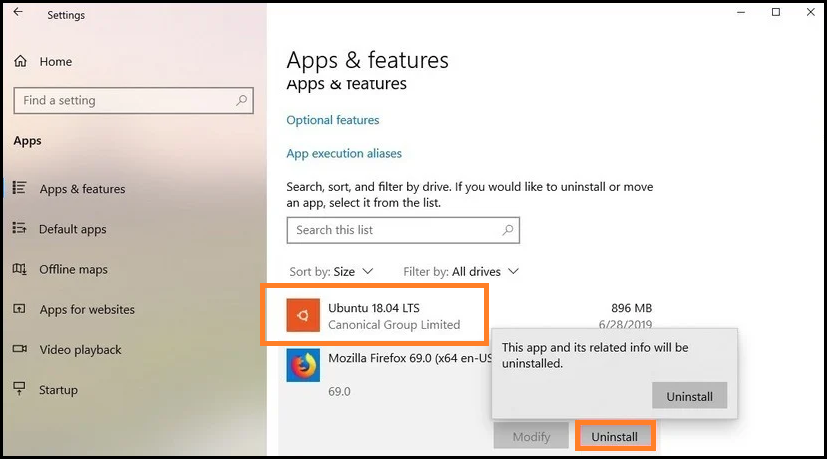The width and height of the screenshot is (827, 459).
Task: Open the Sort by Size dropdown
Action: click(x=331, y=272)
